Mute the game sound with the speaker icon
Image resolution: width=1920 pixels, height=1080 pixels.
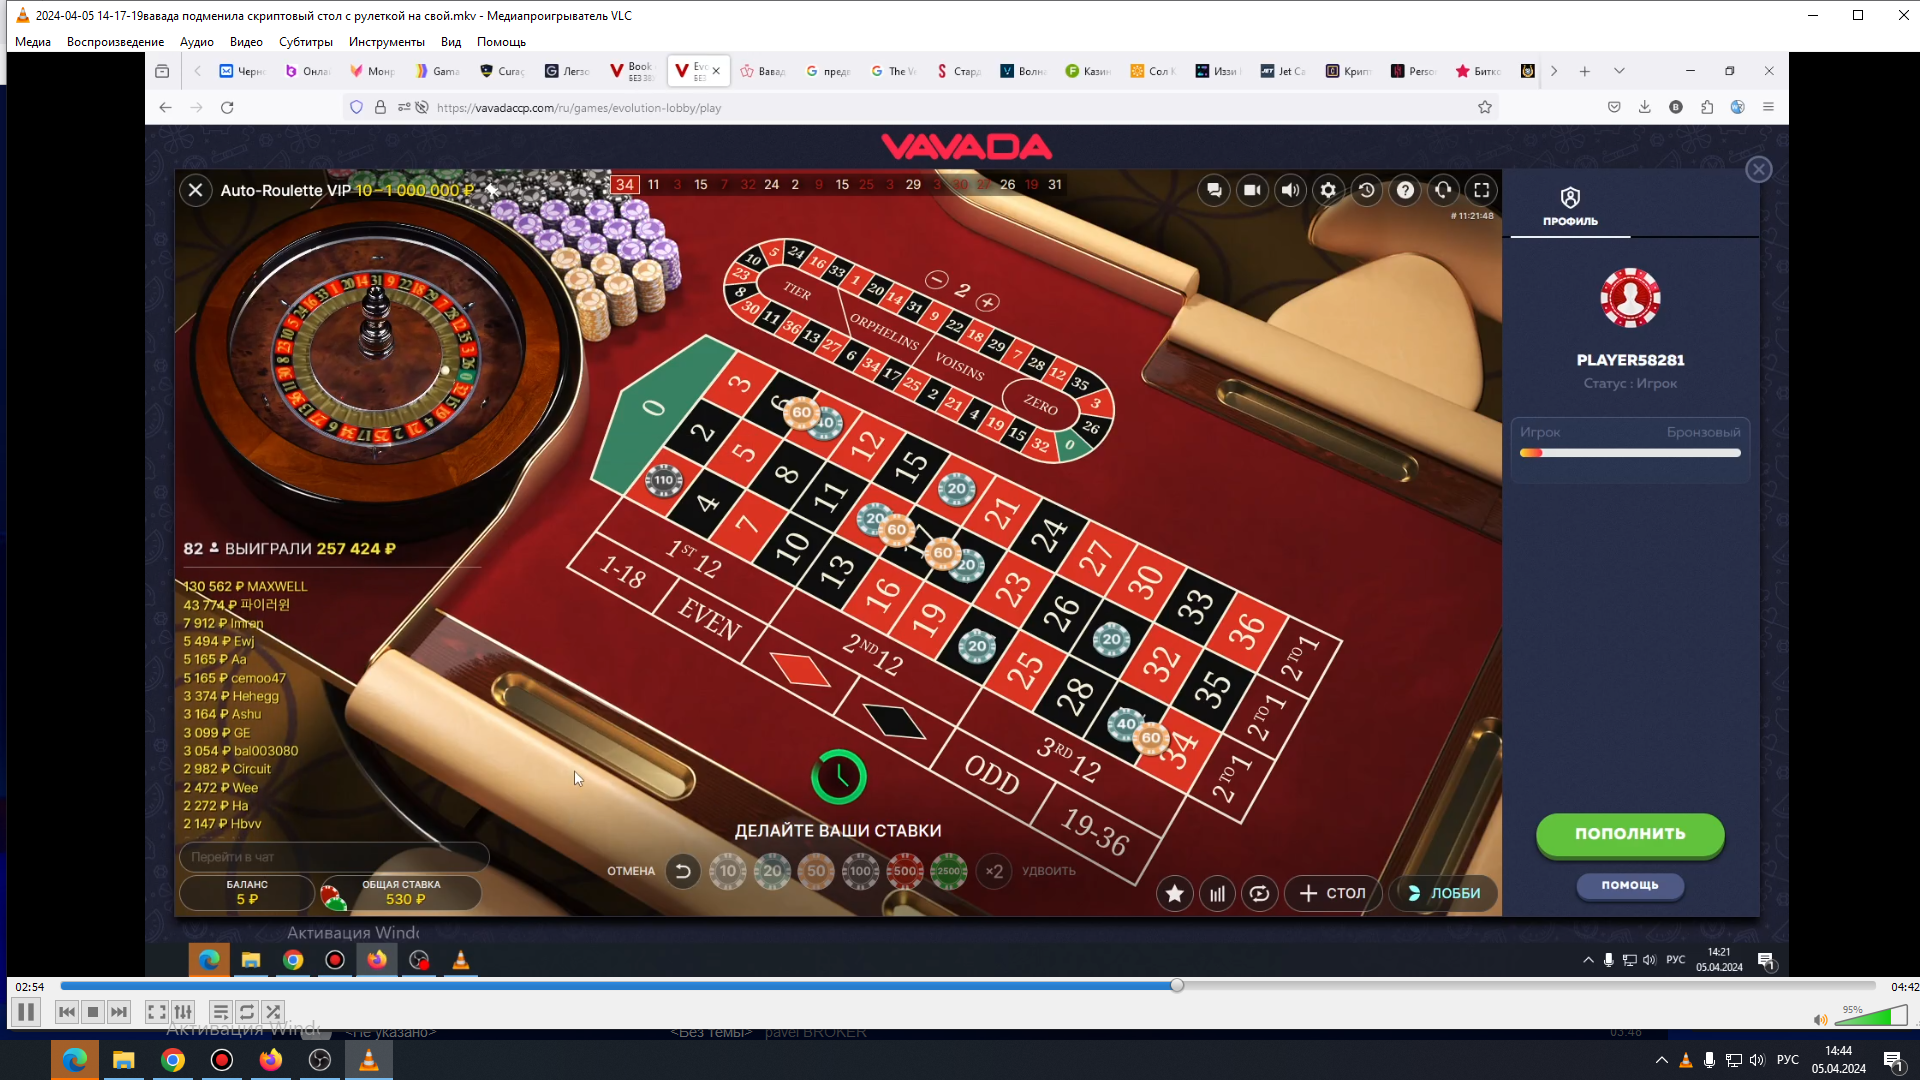1290,190
